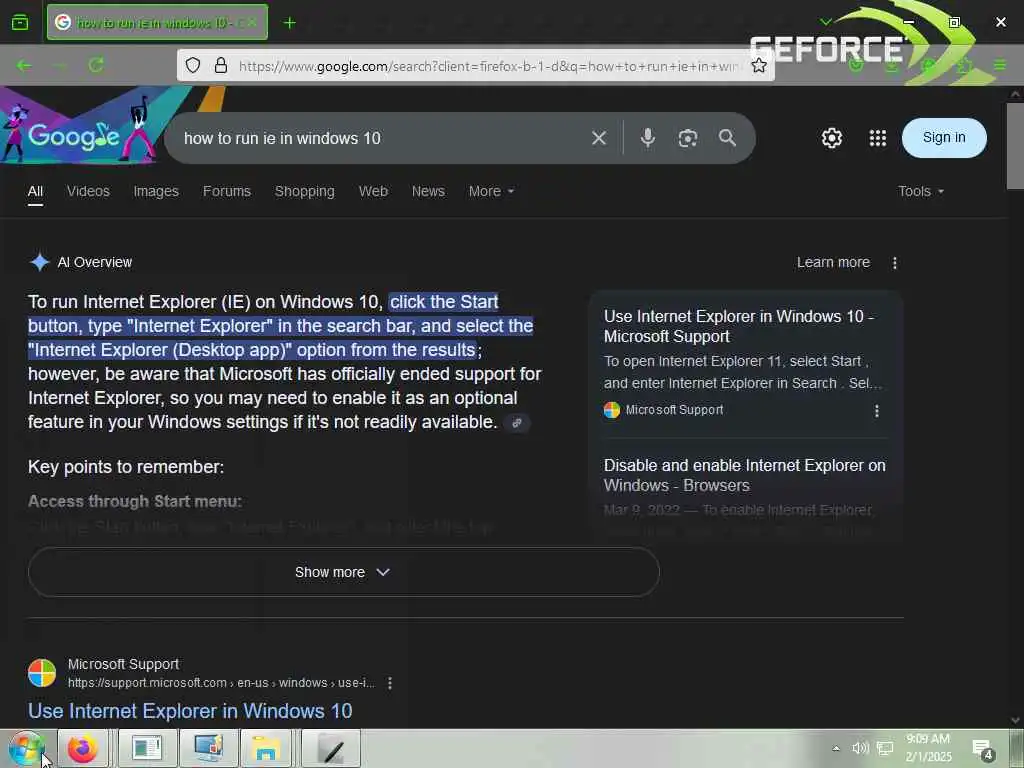Submit search with magnifying glass icon
The image size is (1024, 768).
pyautogui.click(x=727, y=138)
